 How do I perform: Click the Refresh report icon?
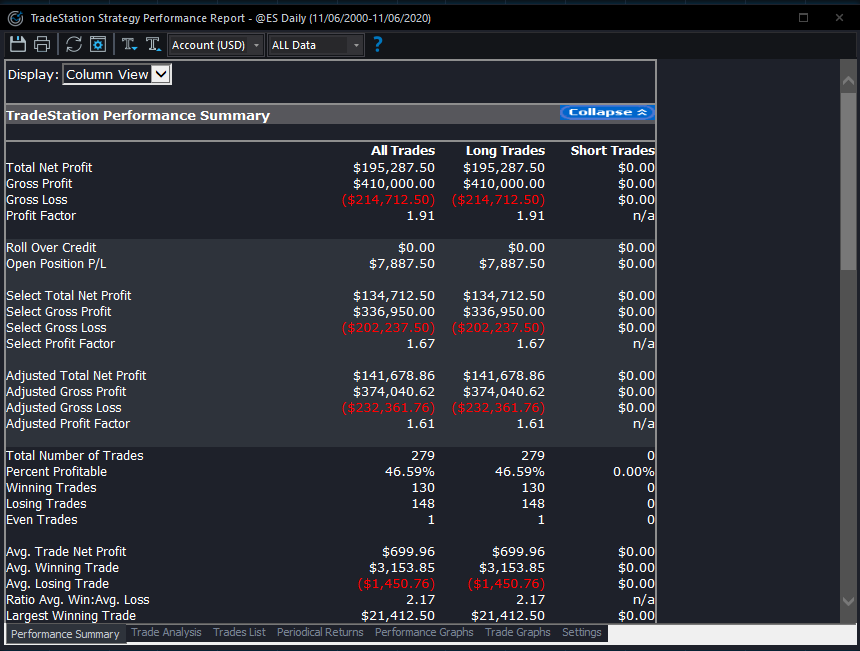pyautogui.click(x=73, y=44)
